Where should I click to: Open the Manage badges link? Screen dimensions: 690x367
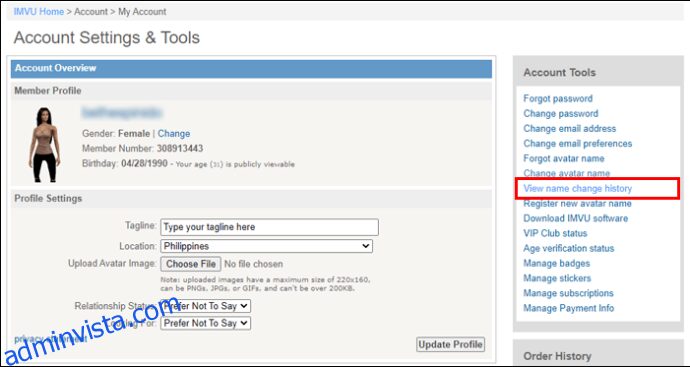[x=557, y=263]
